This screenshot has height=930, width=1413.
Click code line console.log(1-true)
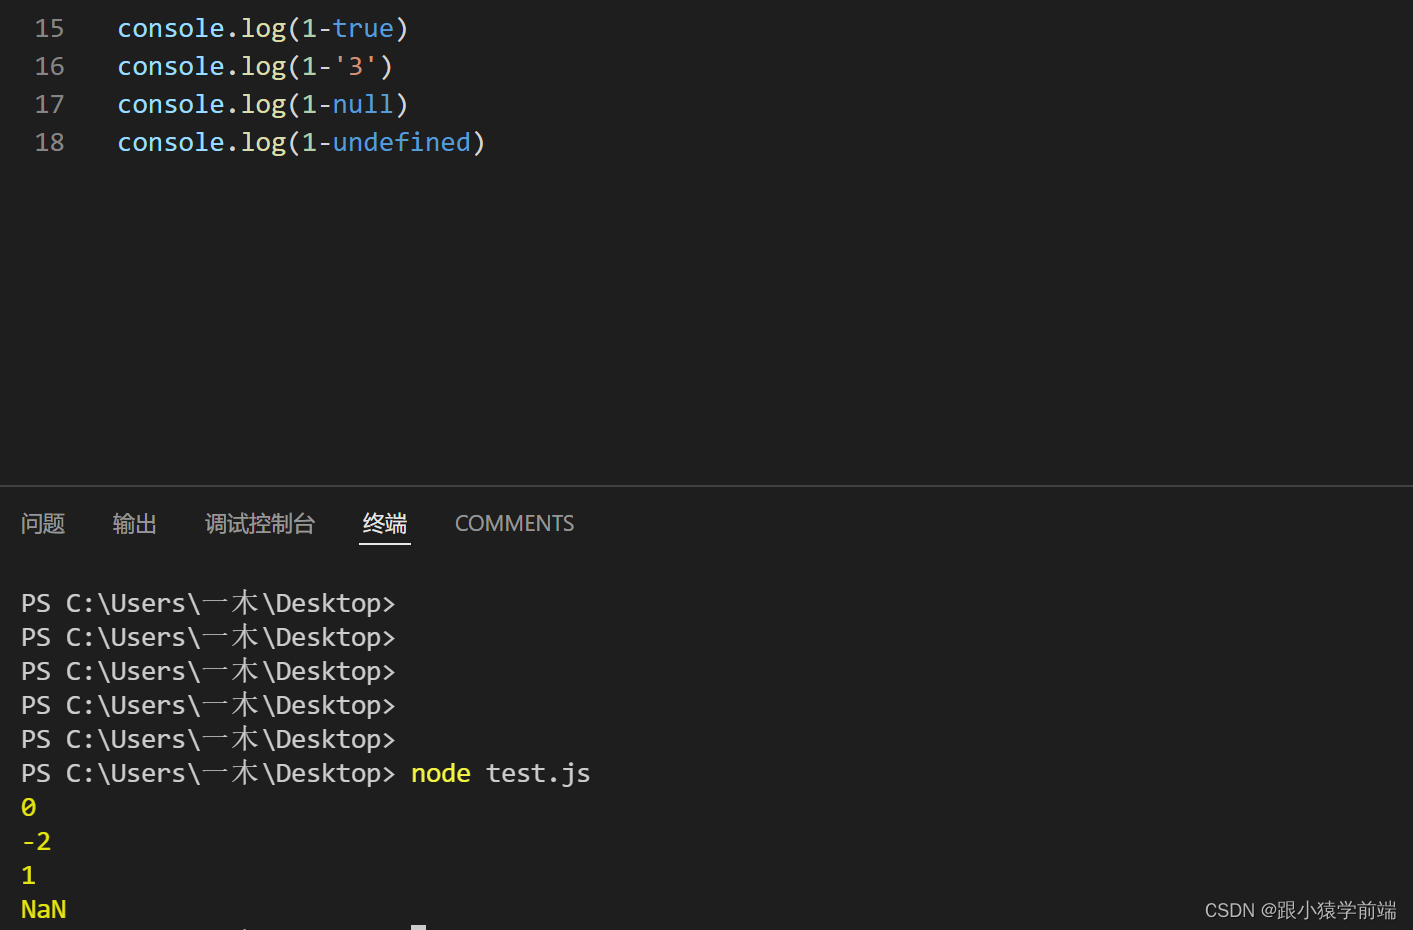click(x=263, y=29)
